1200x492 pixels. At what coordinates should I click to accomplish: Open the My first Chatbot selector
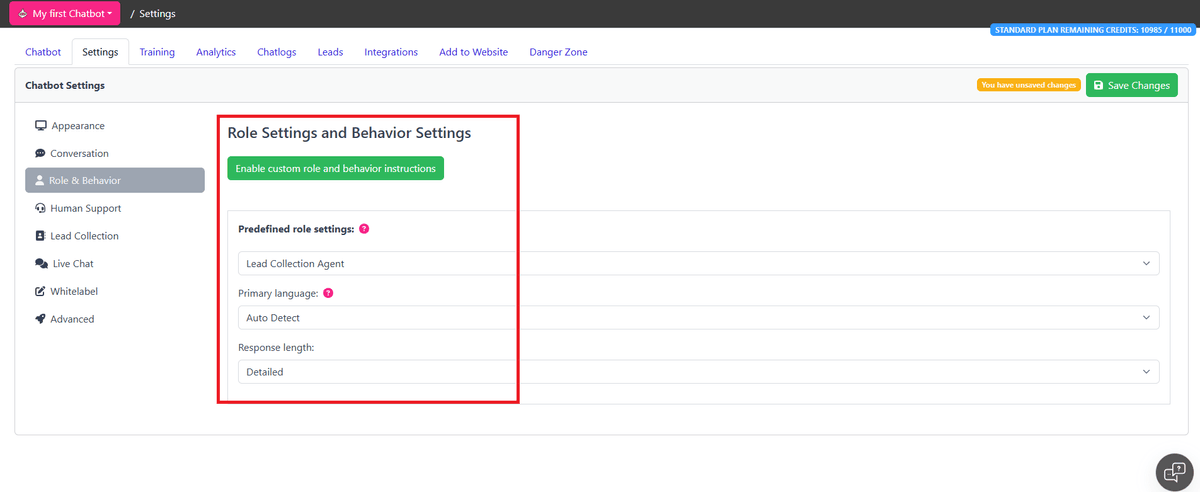[x=65, y=14]
